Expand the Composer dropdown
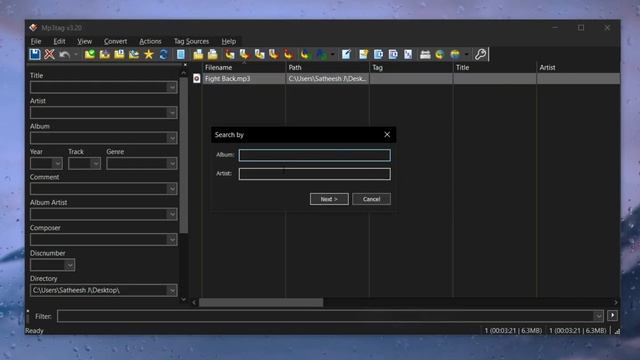 [172, 240]
